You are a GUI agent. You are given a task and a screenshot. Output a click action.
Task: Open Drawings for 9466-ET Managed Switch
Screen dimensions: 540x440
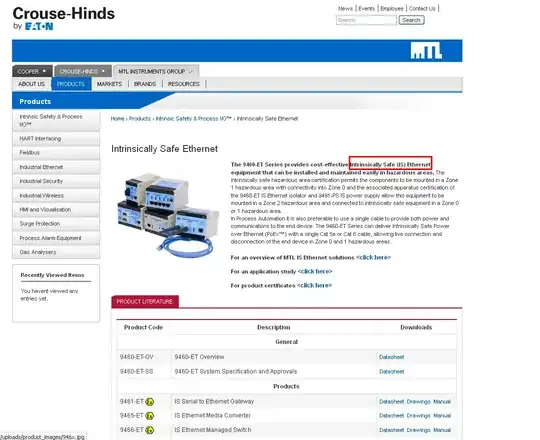[419, 430]
